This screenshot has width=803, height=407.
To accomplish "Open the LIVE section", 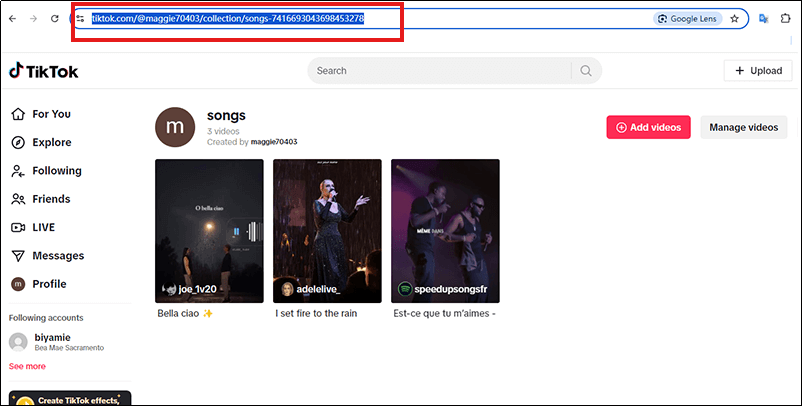I will [44, 227].
